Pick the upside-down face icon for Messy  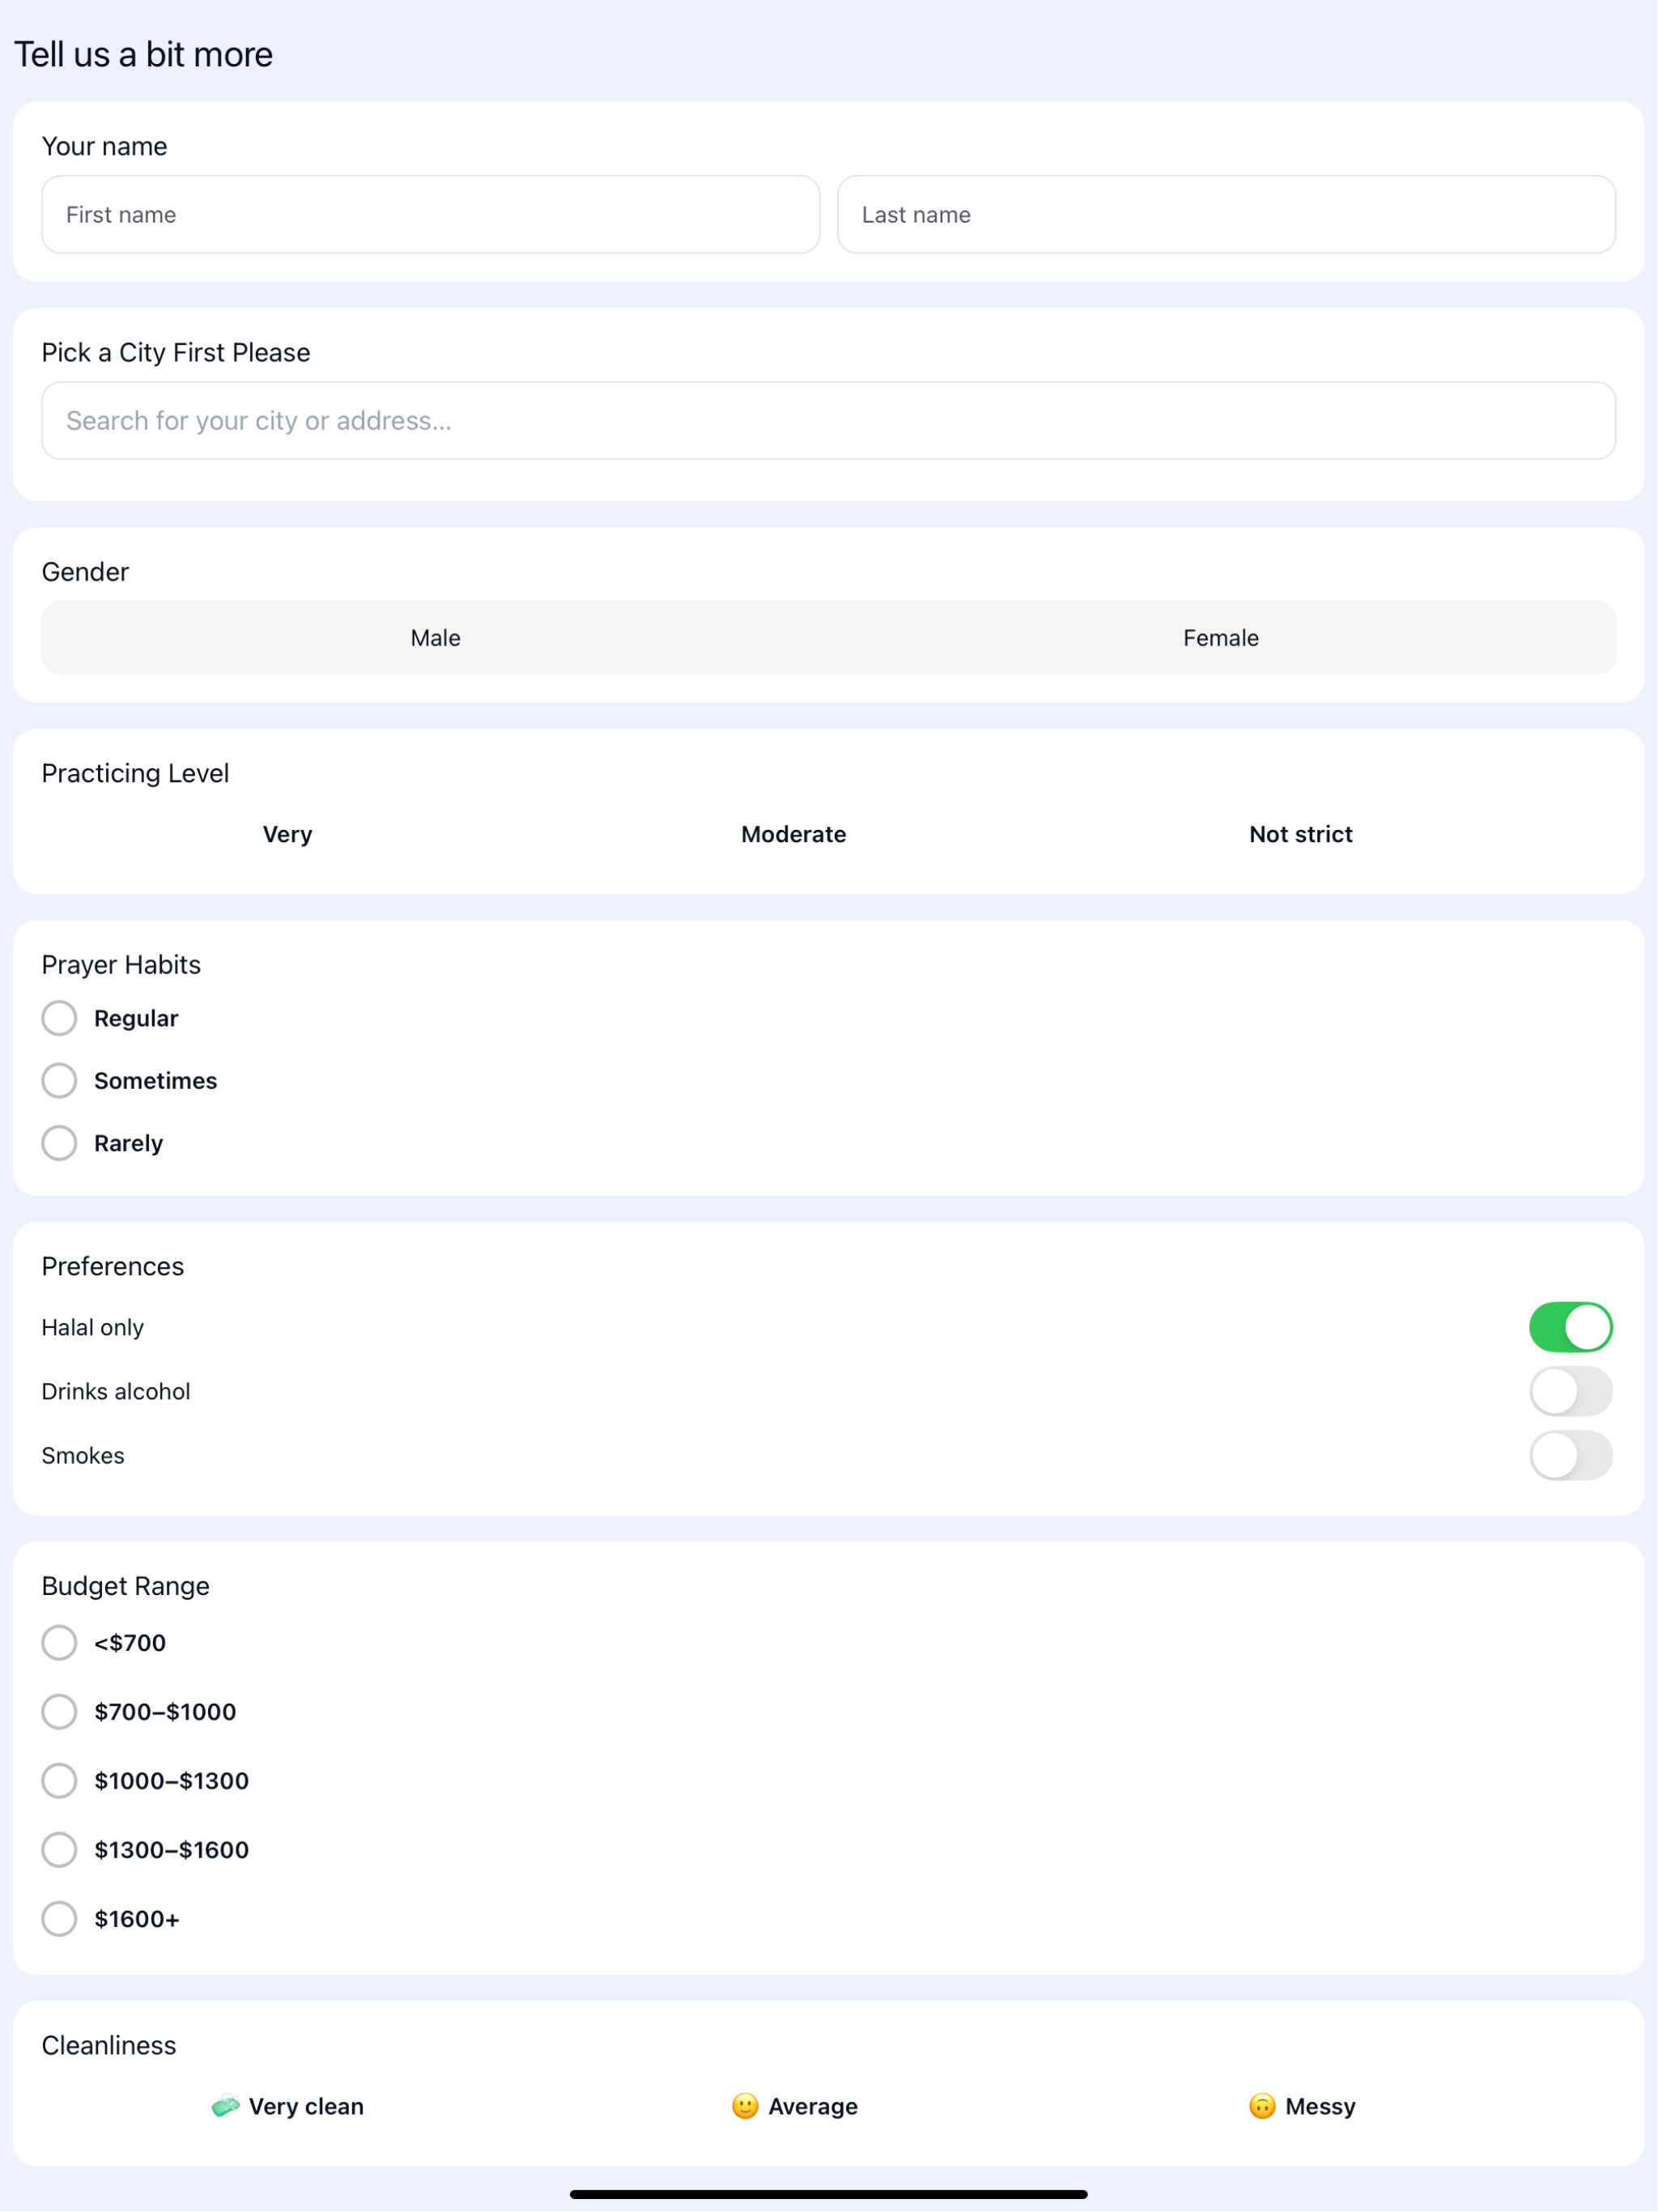[x=1262, y=2106]
